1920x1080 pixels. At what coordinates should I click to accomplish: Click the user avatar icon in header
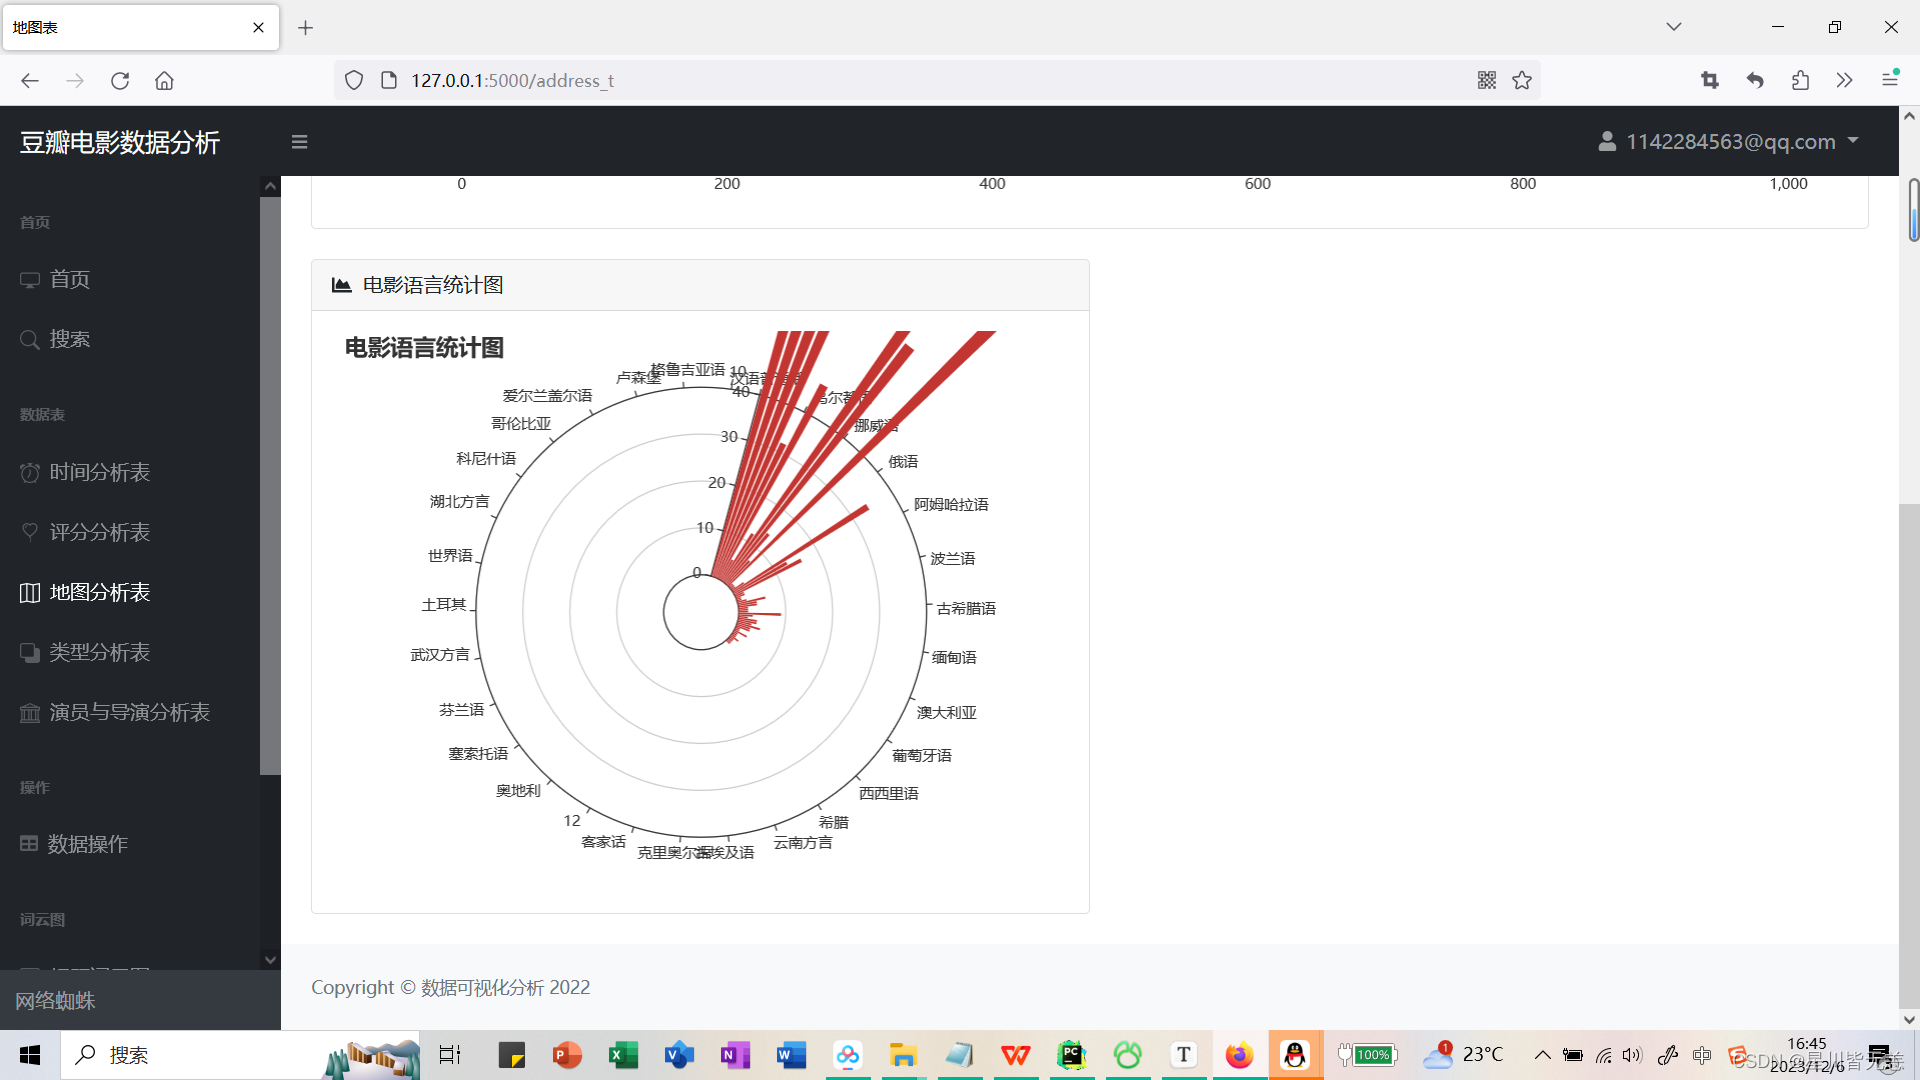[x=1607, y=142]
